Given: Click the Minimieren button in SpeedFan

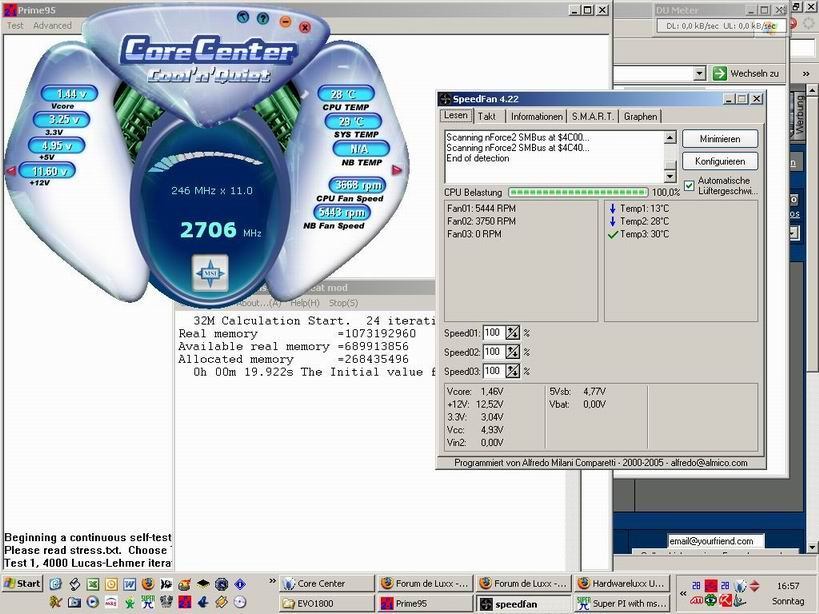Looking at the screenshot, I should click(x=720, y=139).
